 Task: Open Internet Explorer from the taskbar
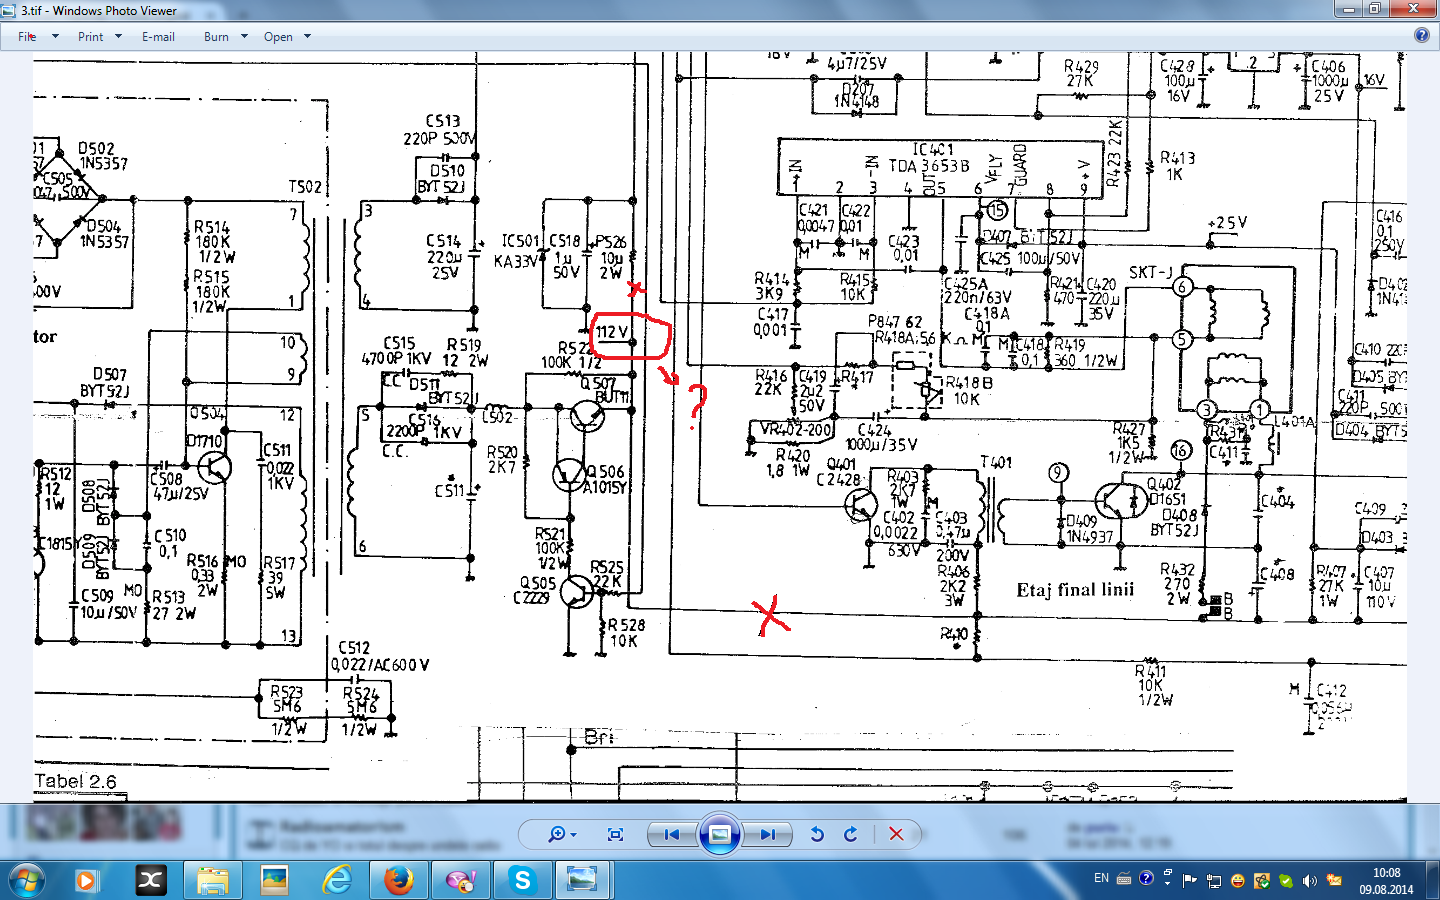337,880
